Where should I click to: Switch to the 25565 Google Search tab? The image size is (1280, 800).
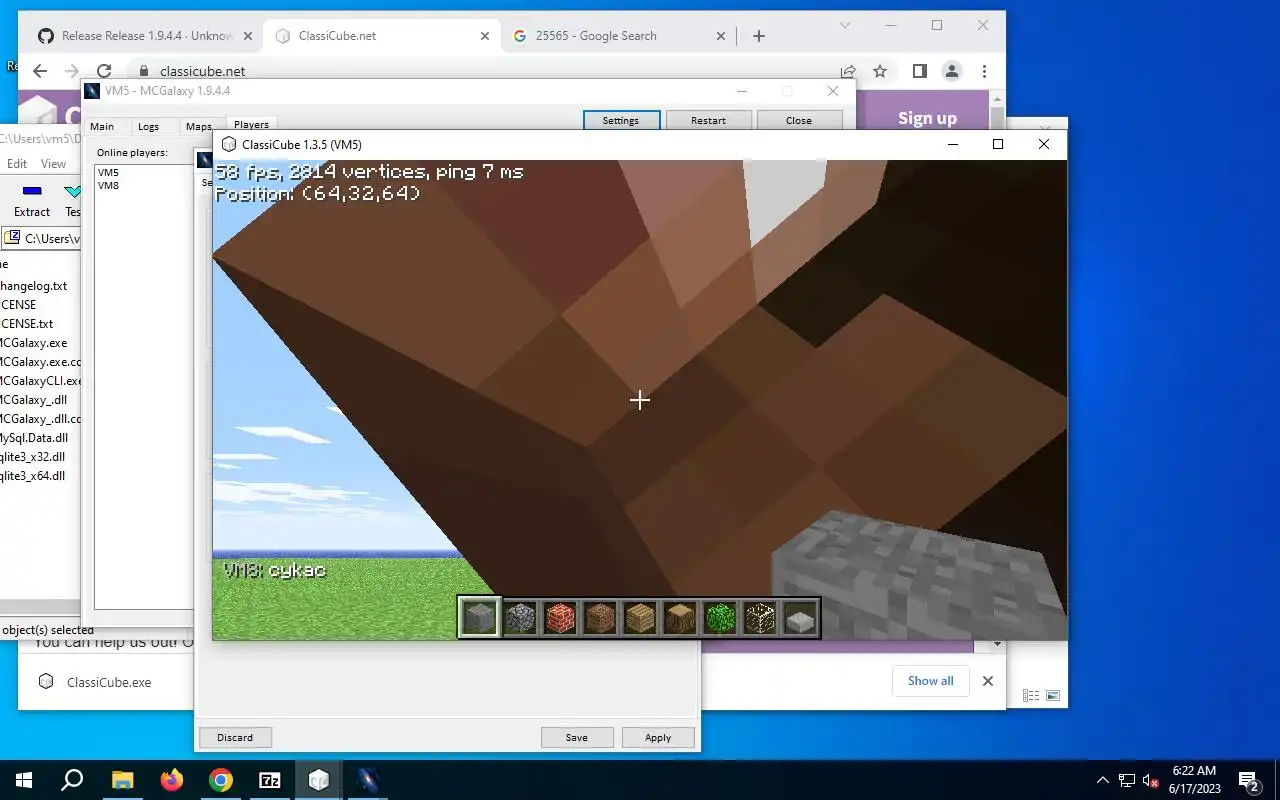618,36
